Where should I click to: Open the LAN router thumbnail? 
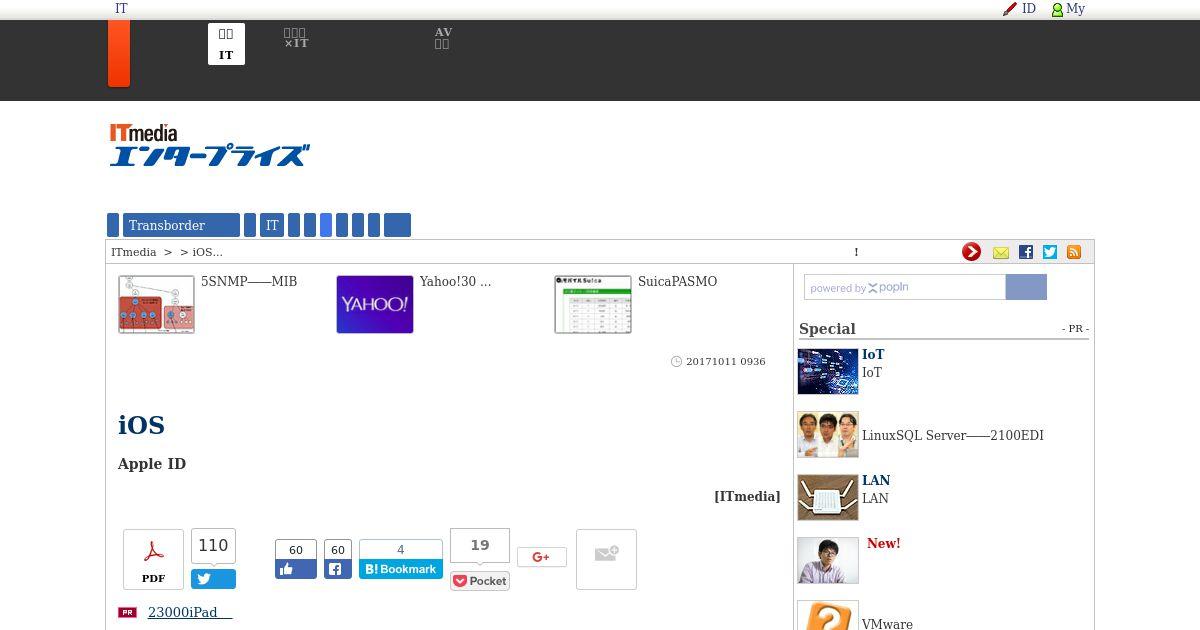tap(828, 497)
